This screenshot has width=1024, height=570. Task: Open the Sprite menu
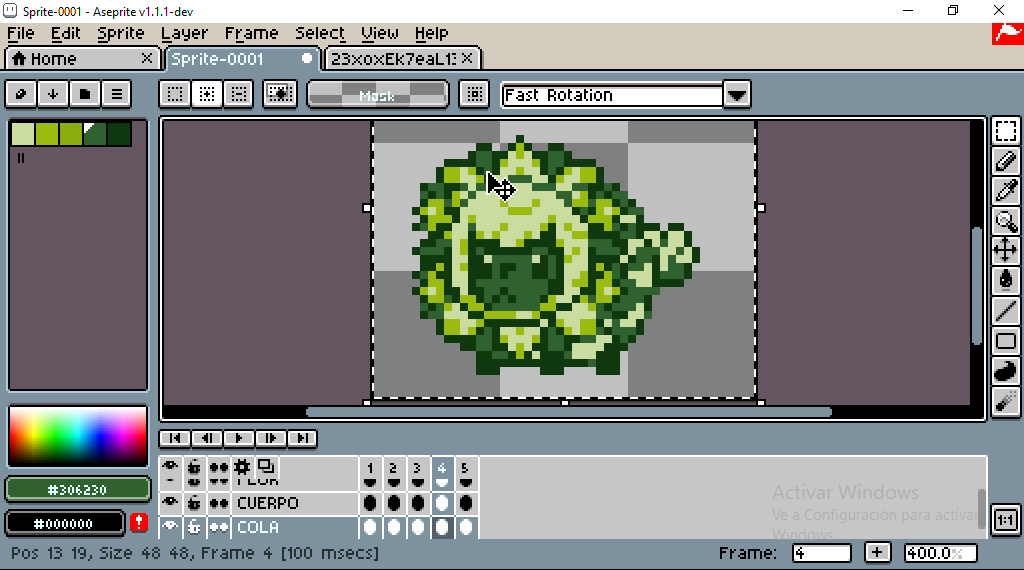(x=121, y=33)
